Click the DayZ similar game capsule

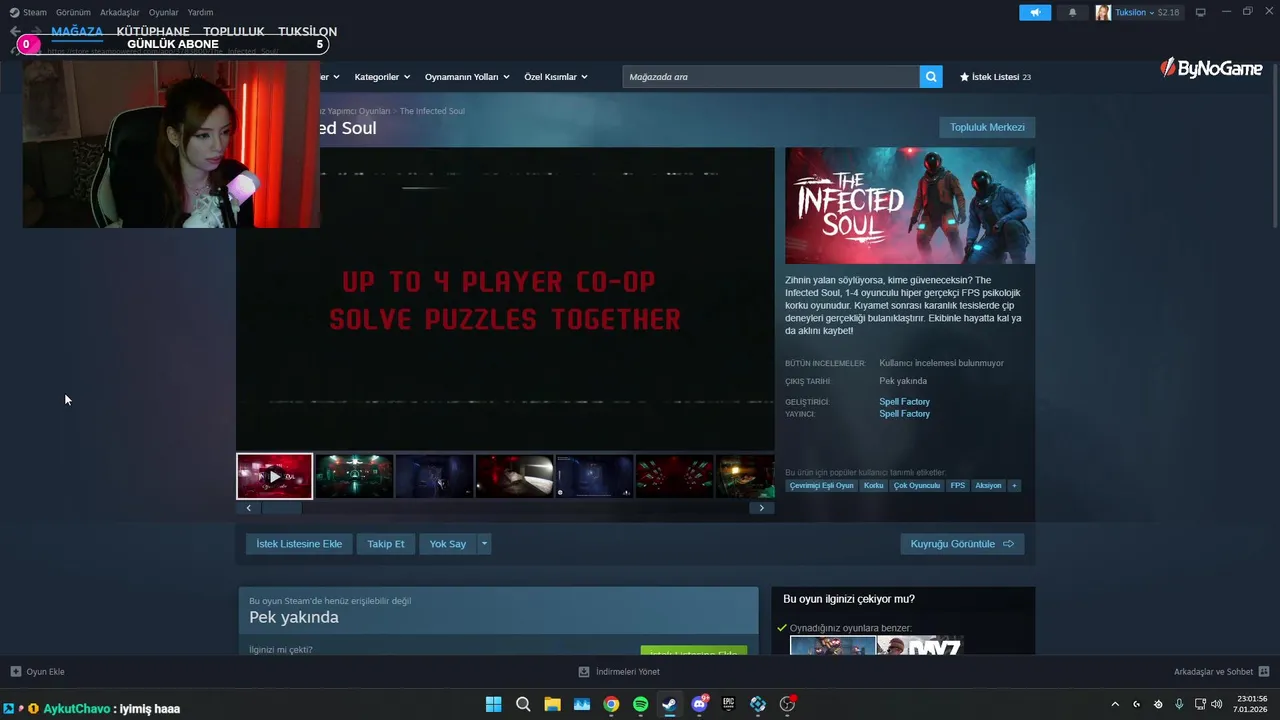point(919,646)
